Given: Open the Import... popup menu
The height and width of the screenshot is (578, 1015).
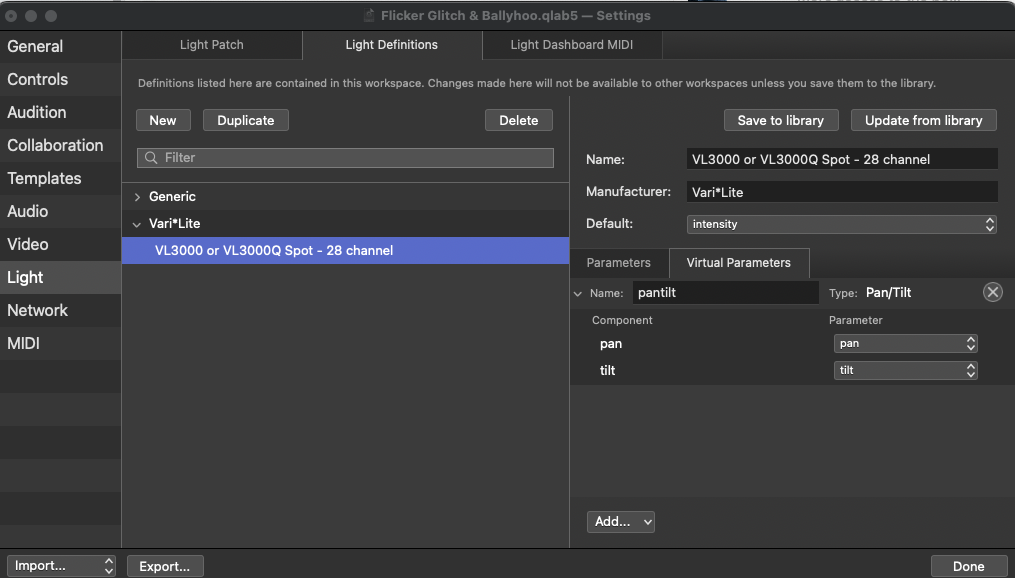Looking at the screenshot, I should [61, 566].
